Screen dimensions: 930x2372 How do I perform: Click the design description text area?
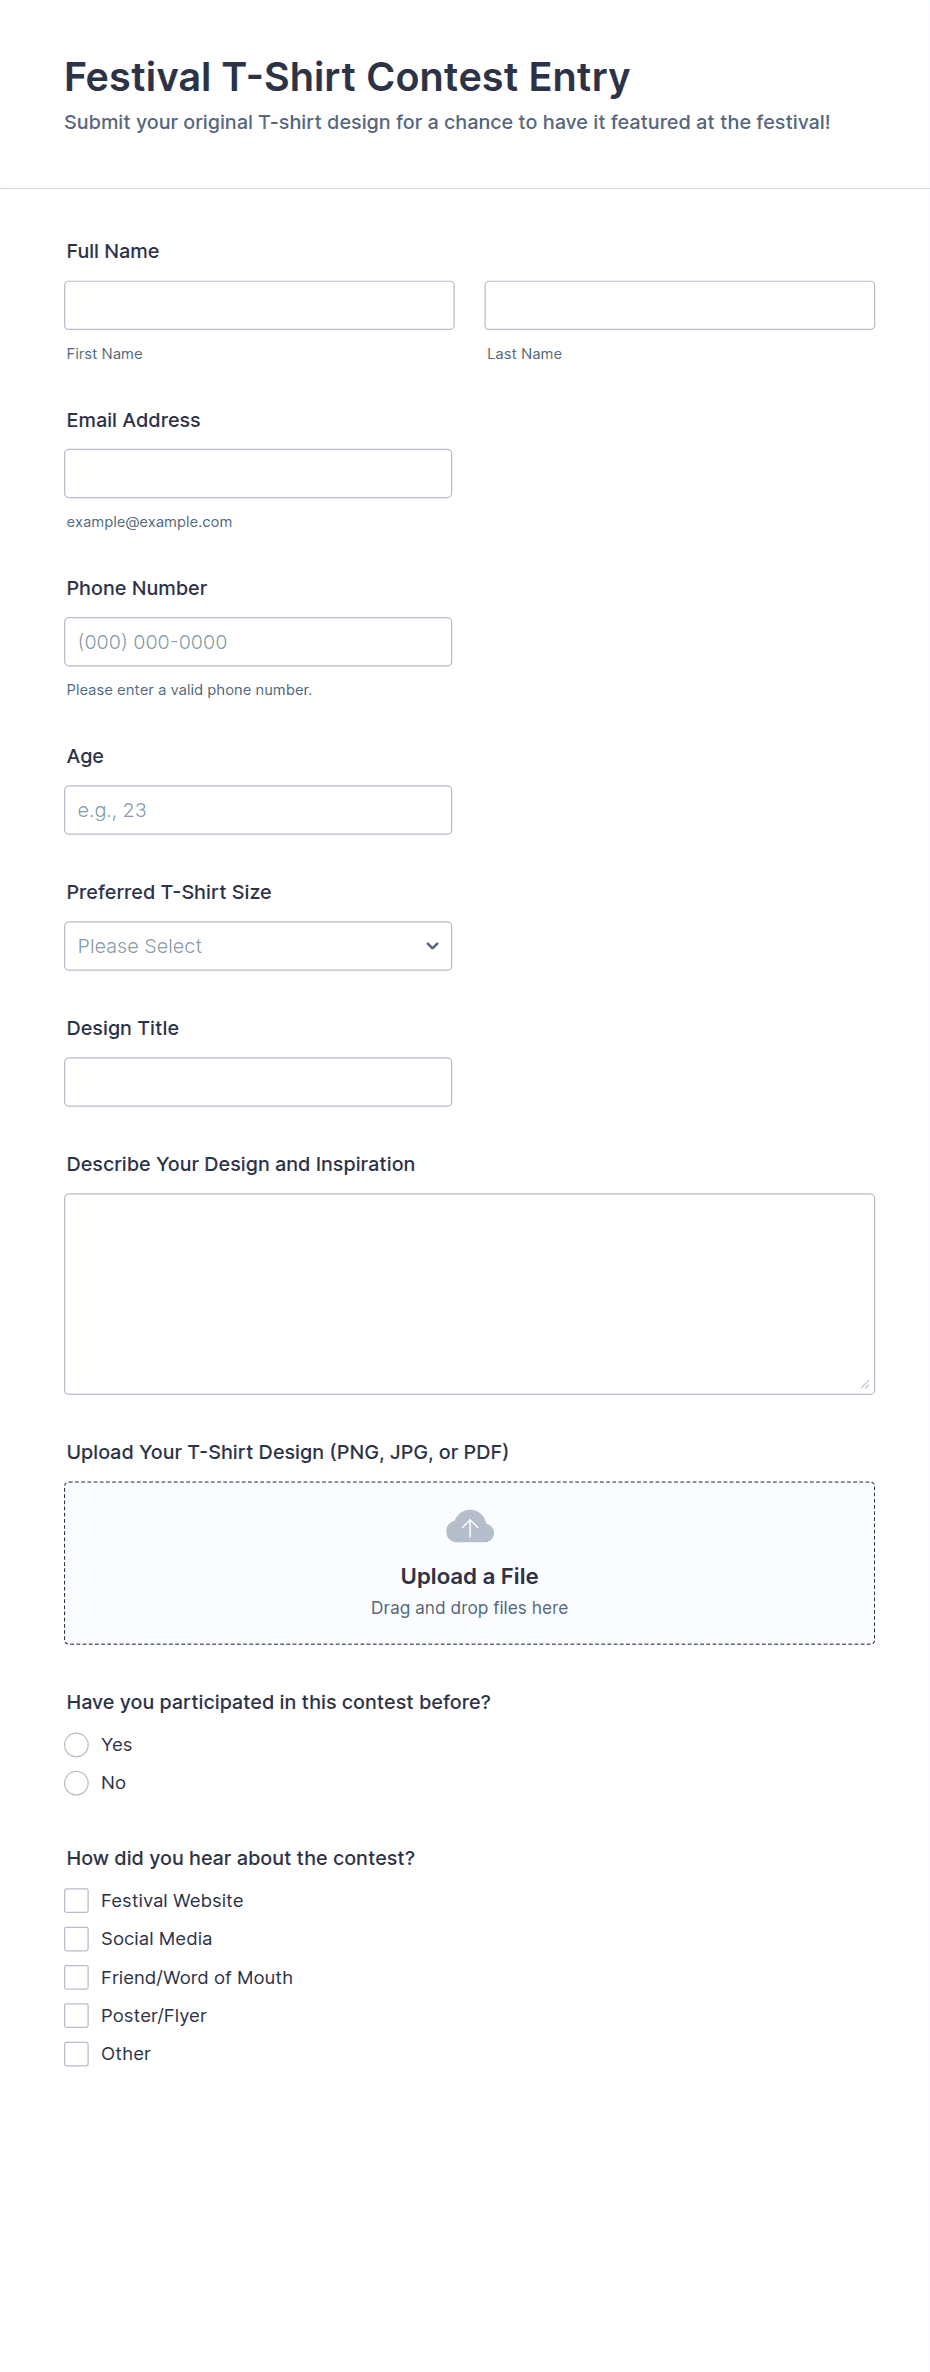coord(469,1293)
